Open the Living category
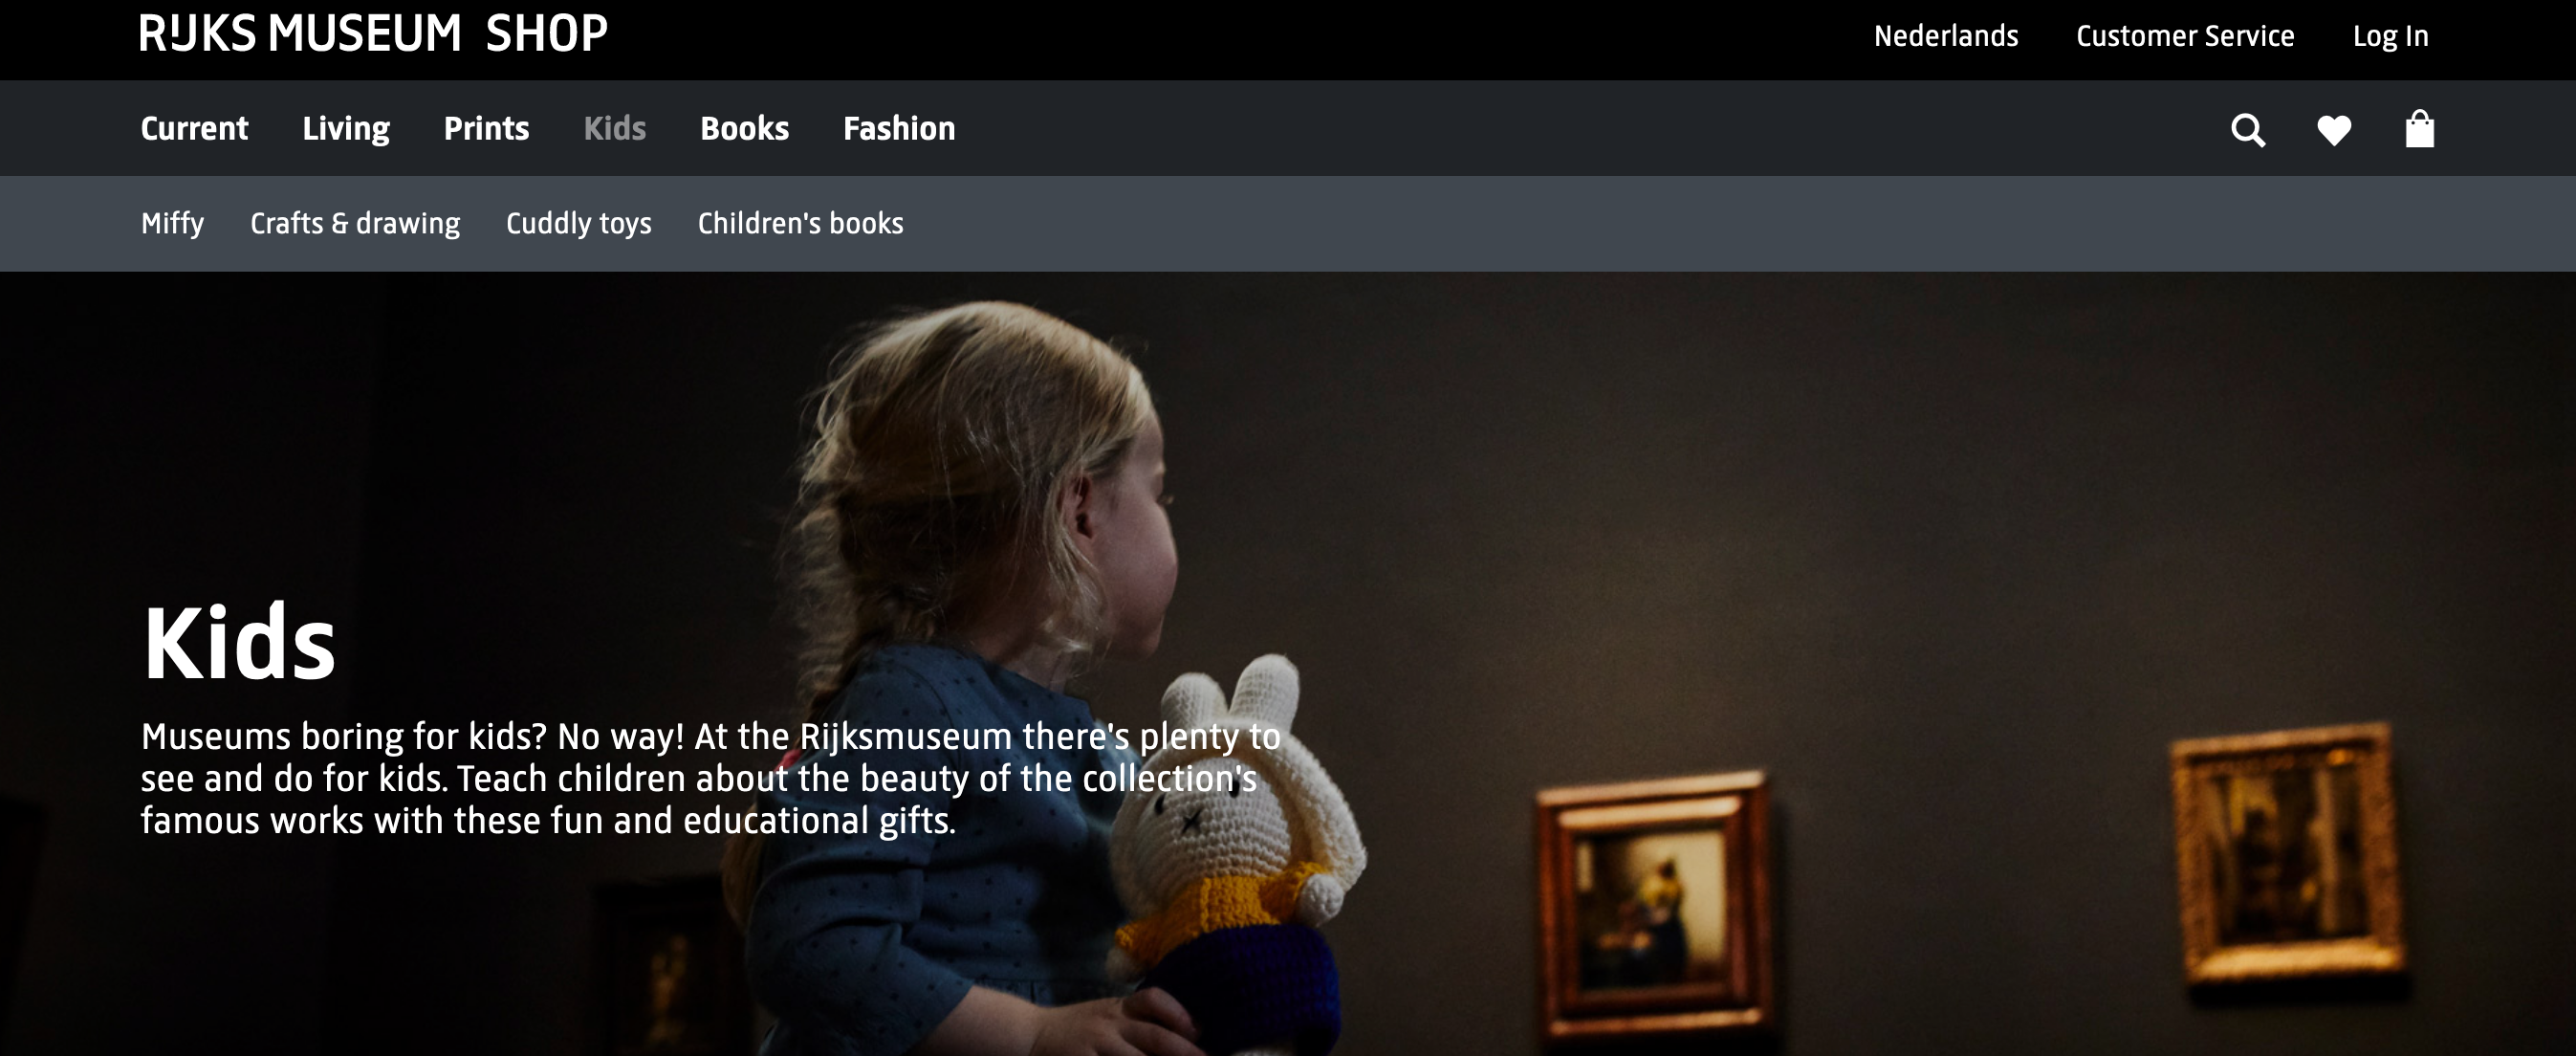Viewport: 2576px width, 1056px height. click(346, 129)
